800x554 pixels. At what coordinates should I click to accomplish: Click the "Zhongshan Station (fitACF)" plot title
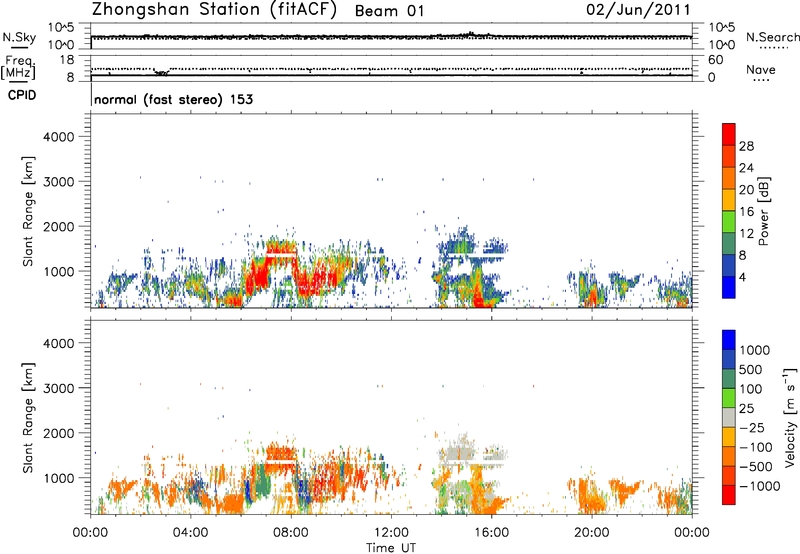coord(214,10)
